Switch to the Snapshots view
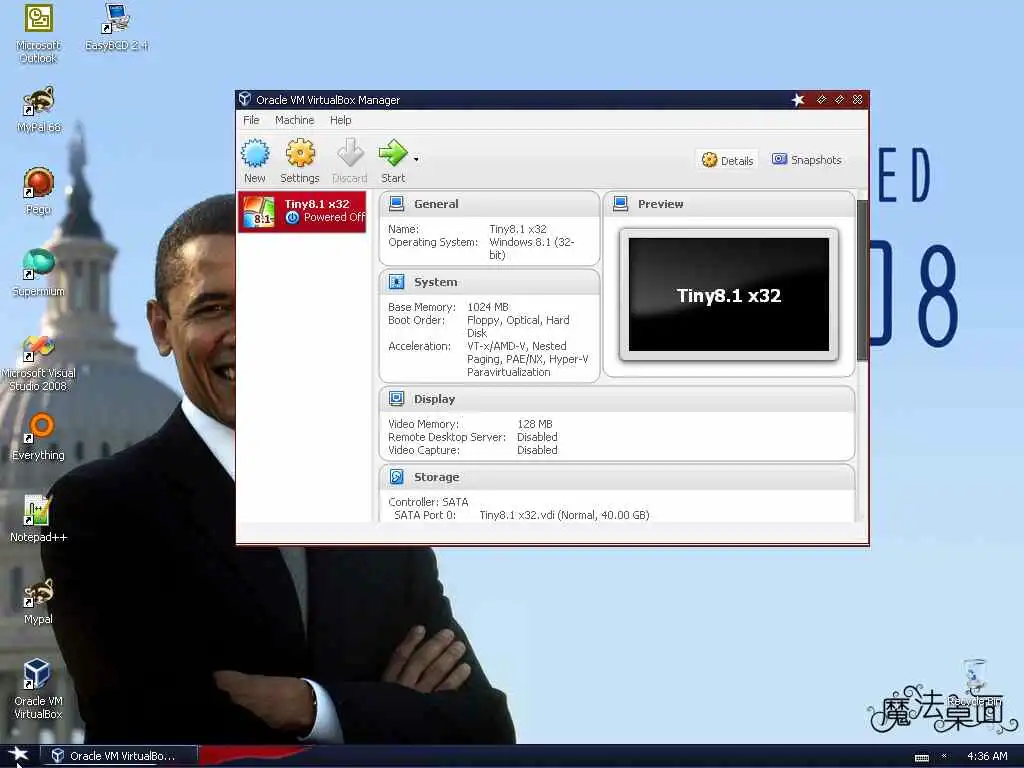This screenshot has width=1024, height=768. [x=807, y=159]
